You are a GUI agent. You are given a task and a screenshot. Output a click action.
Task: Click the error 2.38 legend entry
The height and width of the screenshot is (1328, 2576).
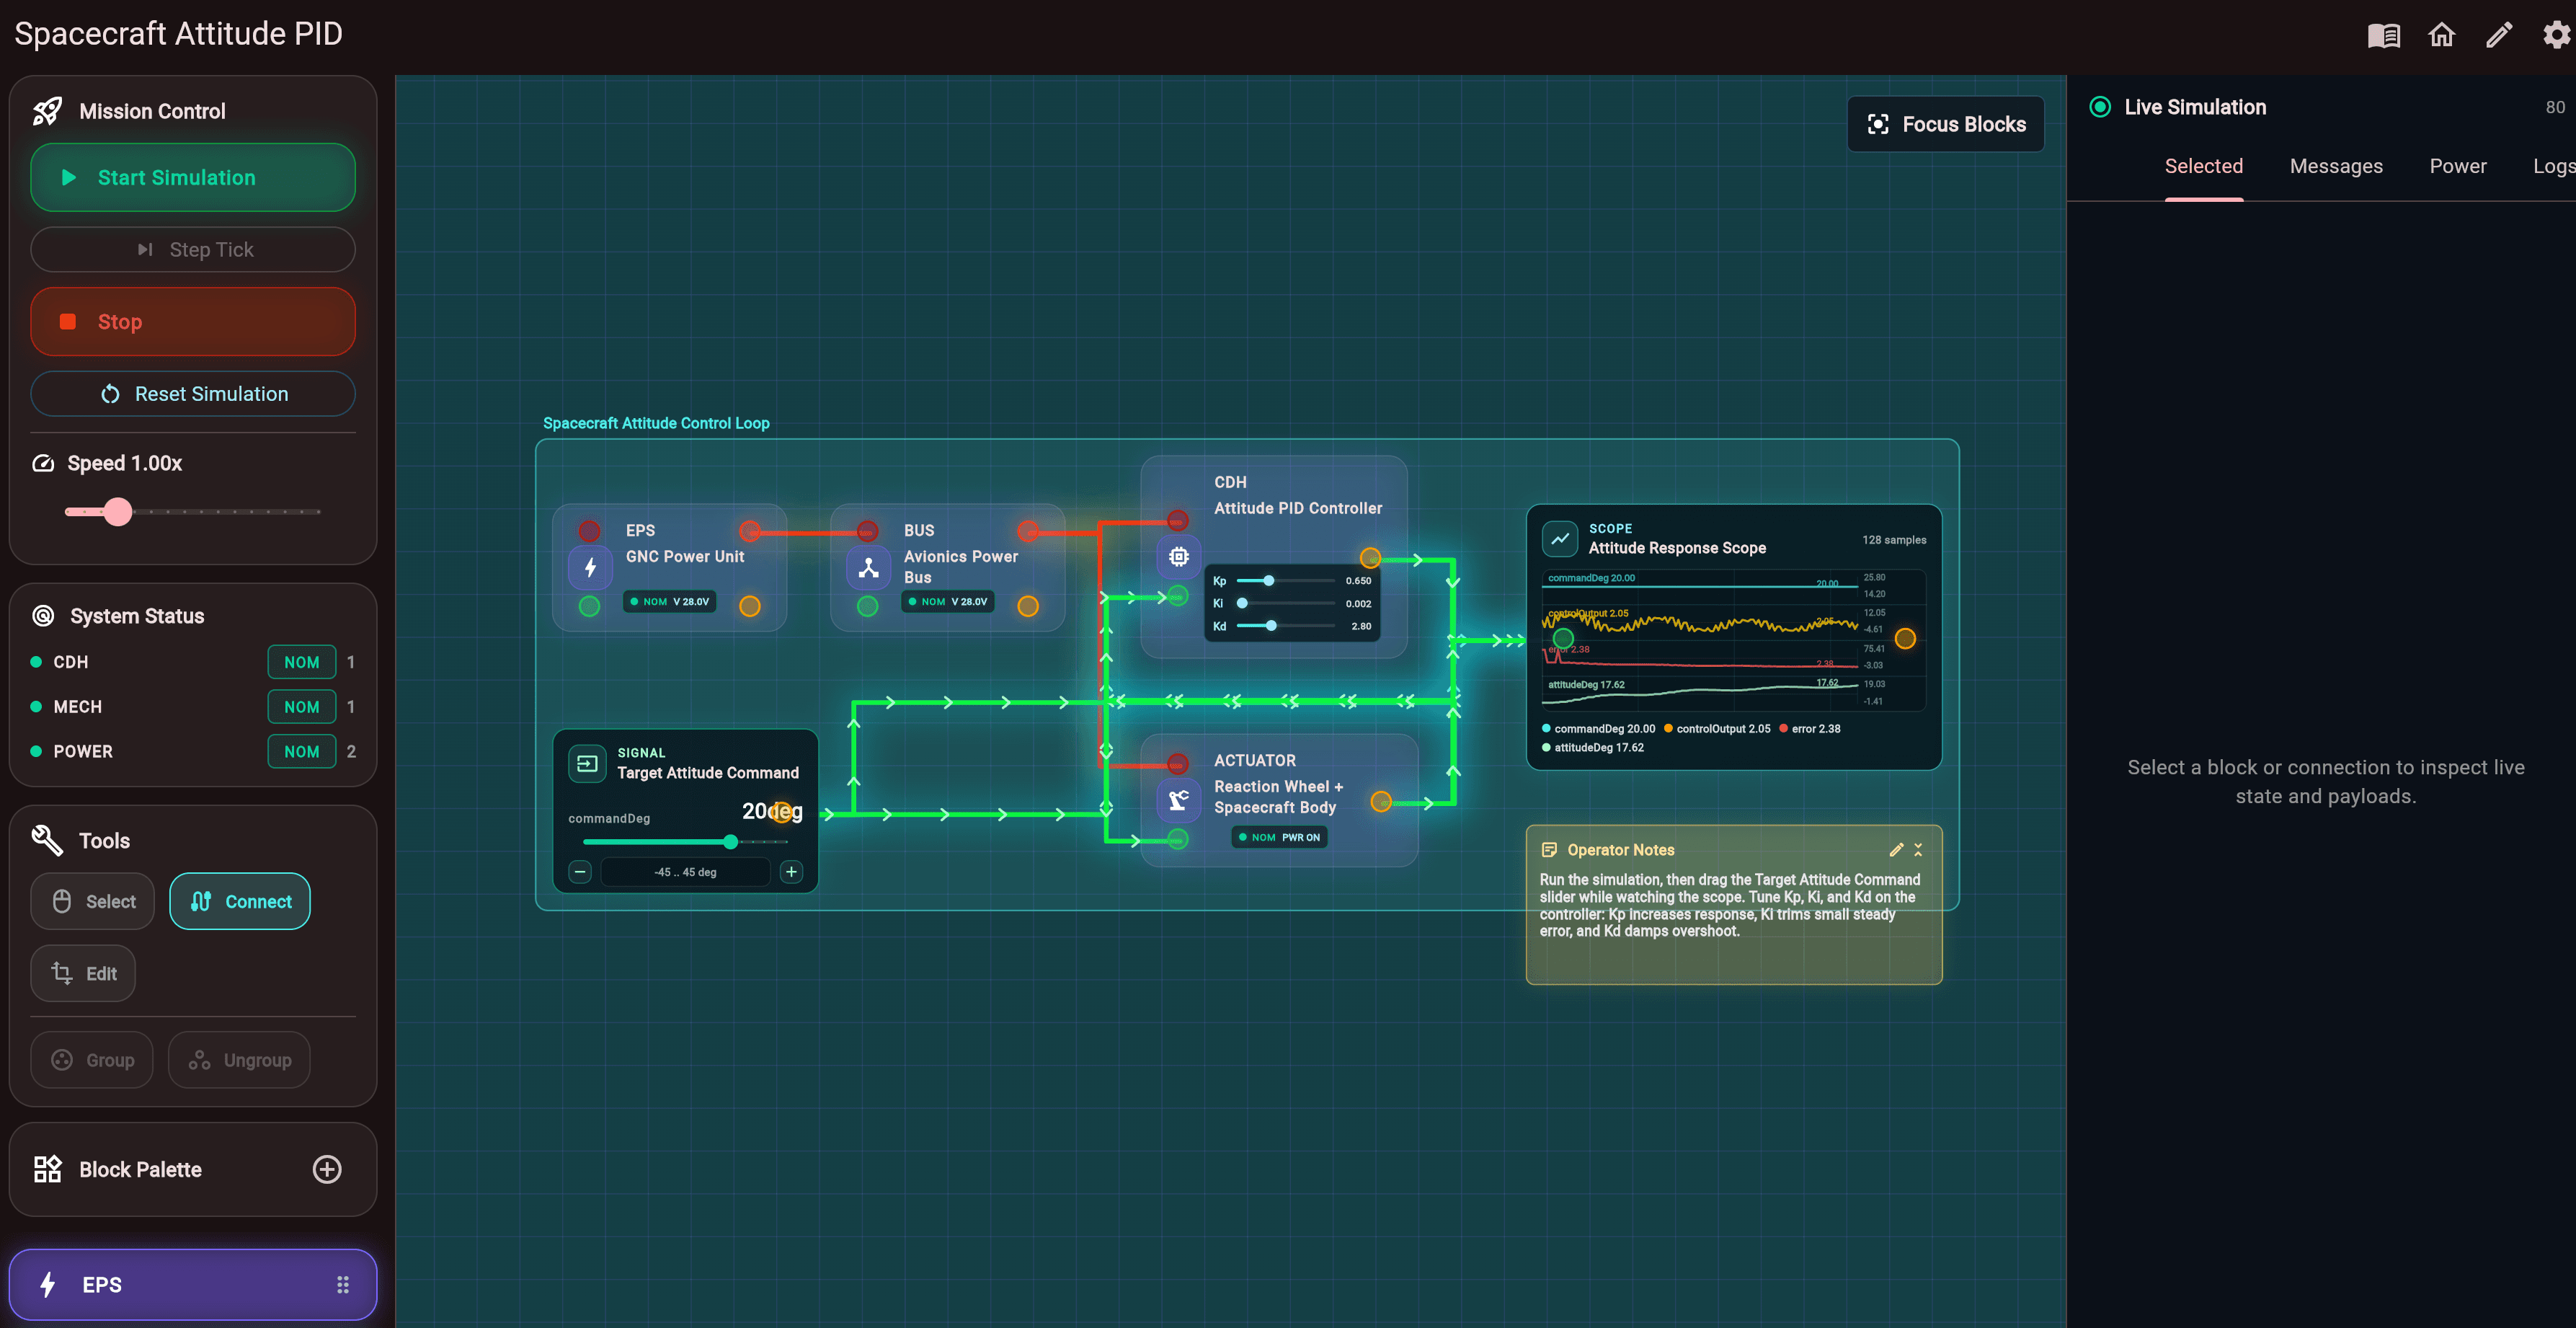[1810, 729]
